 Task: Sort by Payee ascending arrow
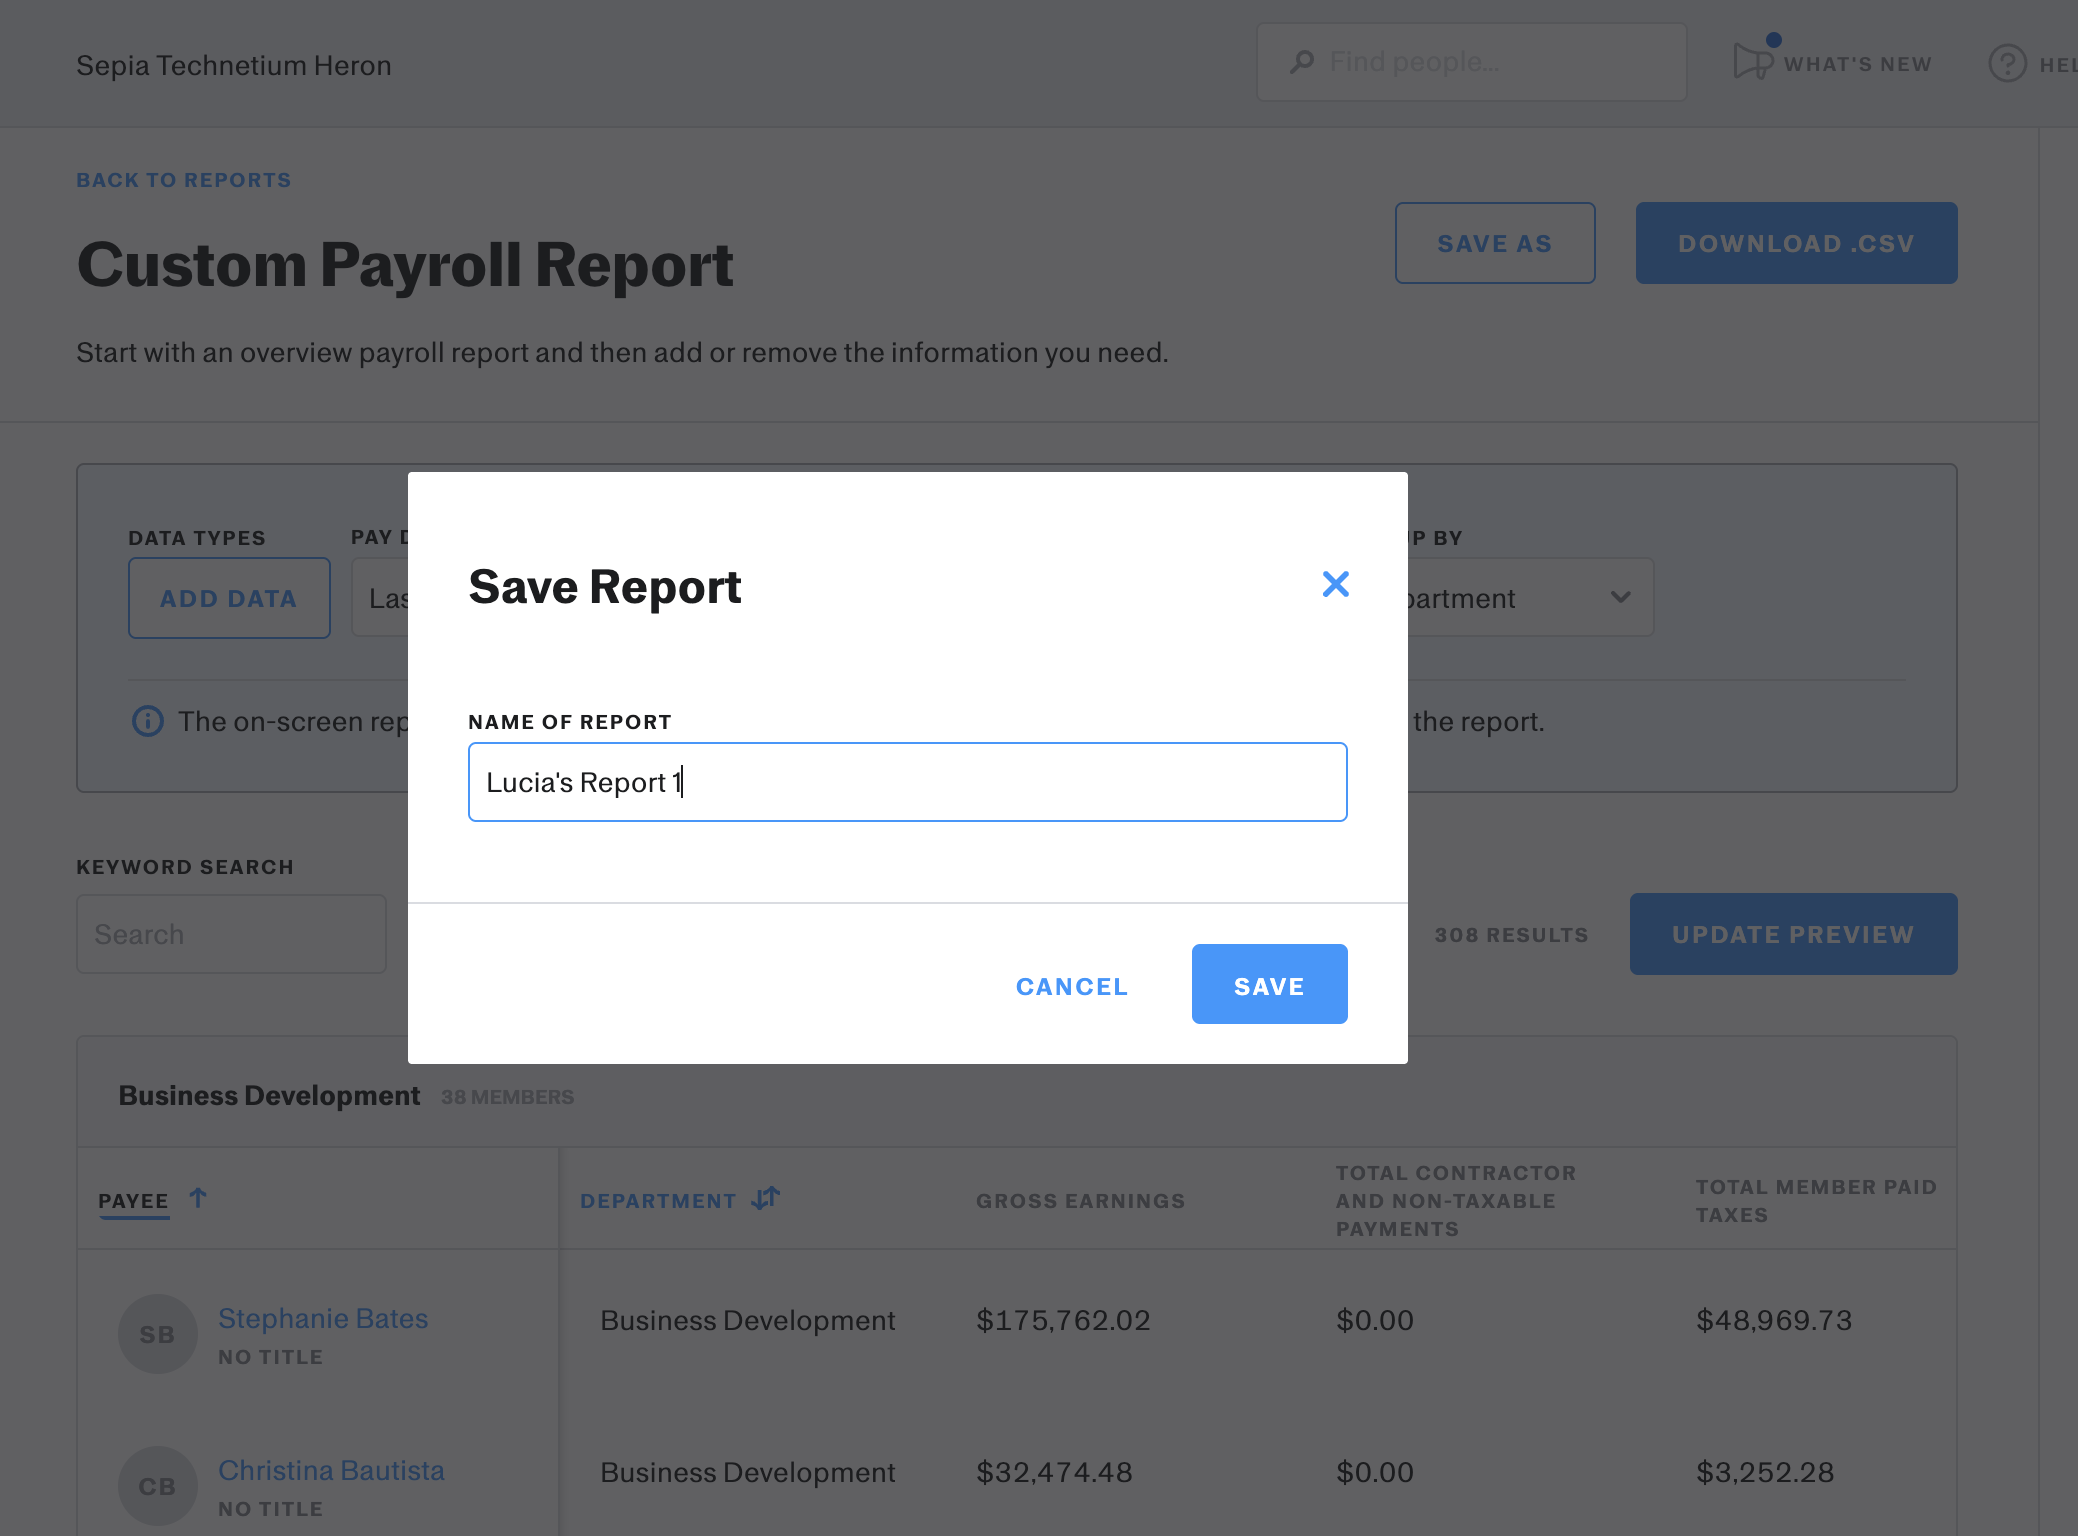click(x=198, y=1197)
